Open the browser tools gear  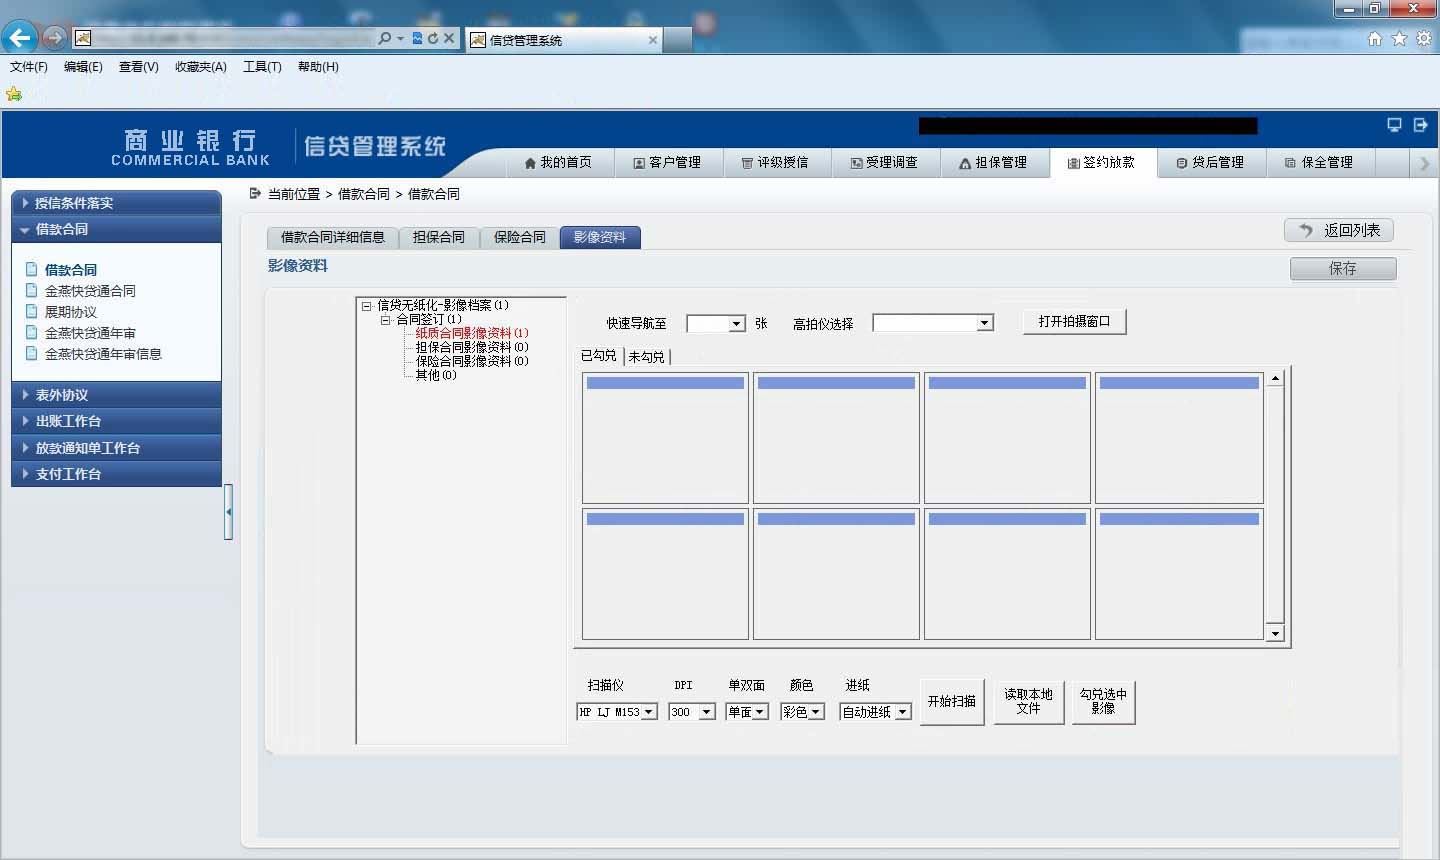click(x=1423, y=38)
